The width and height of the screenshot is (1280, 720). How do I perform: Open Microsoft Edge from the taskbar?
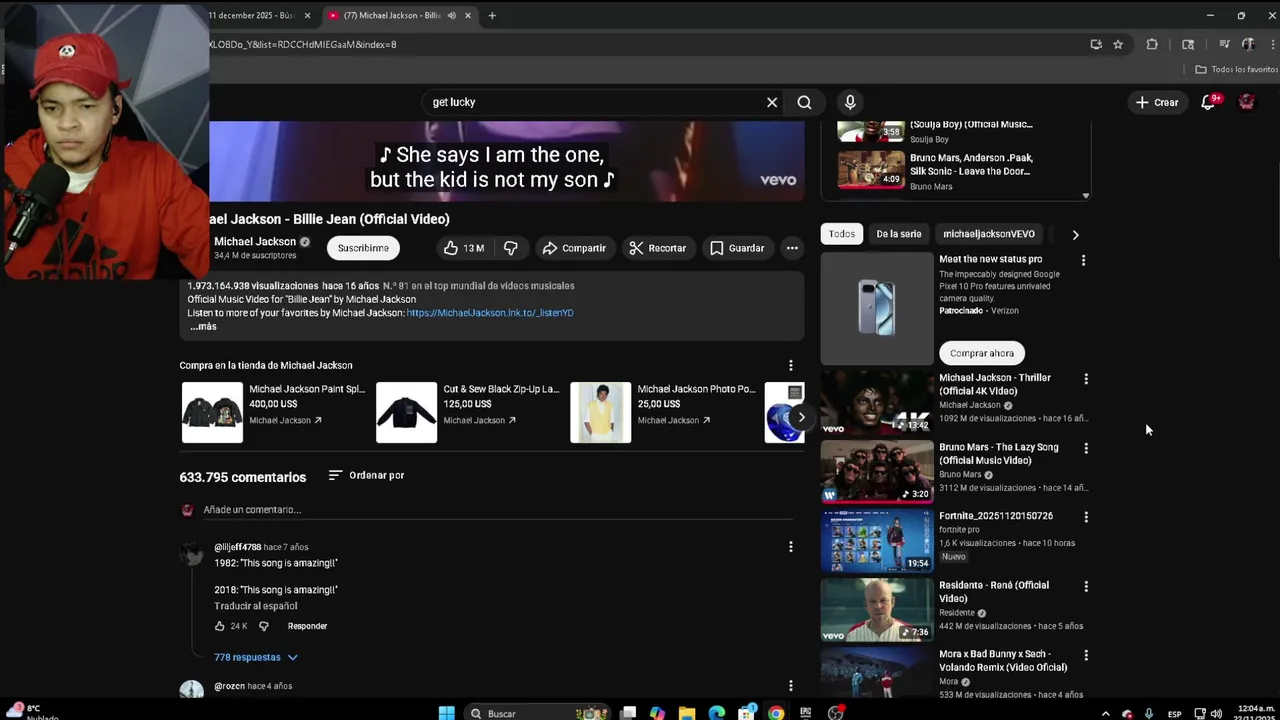(x=717, y=713)
